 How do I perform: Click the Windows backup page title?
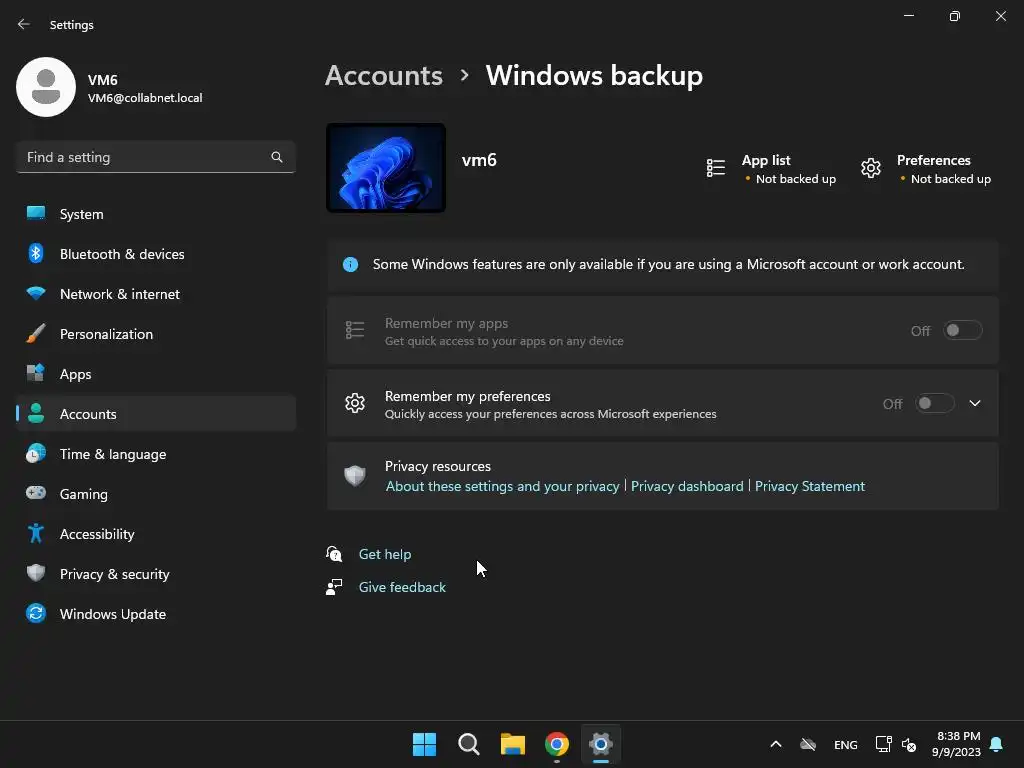(x=594, y=76)
